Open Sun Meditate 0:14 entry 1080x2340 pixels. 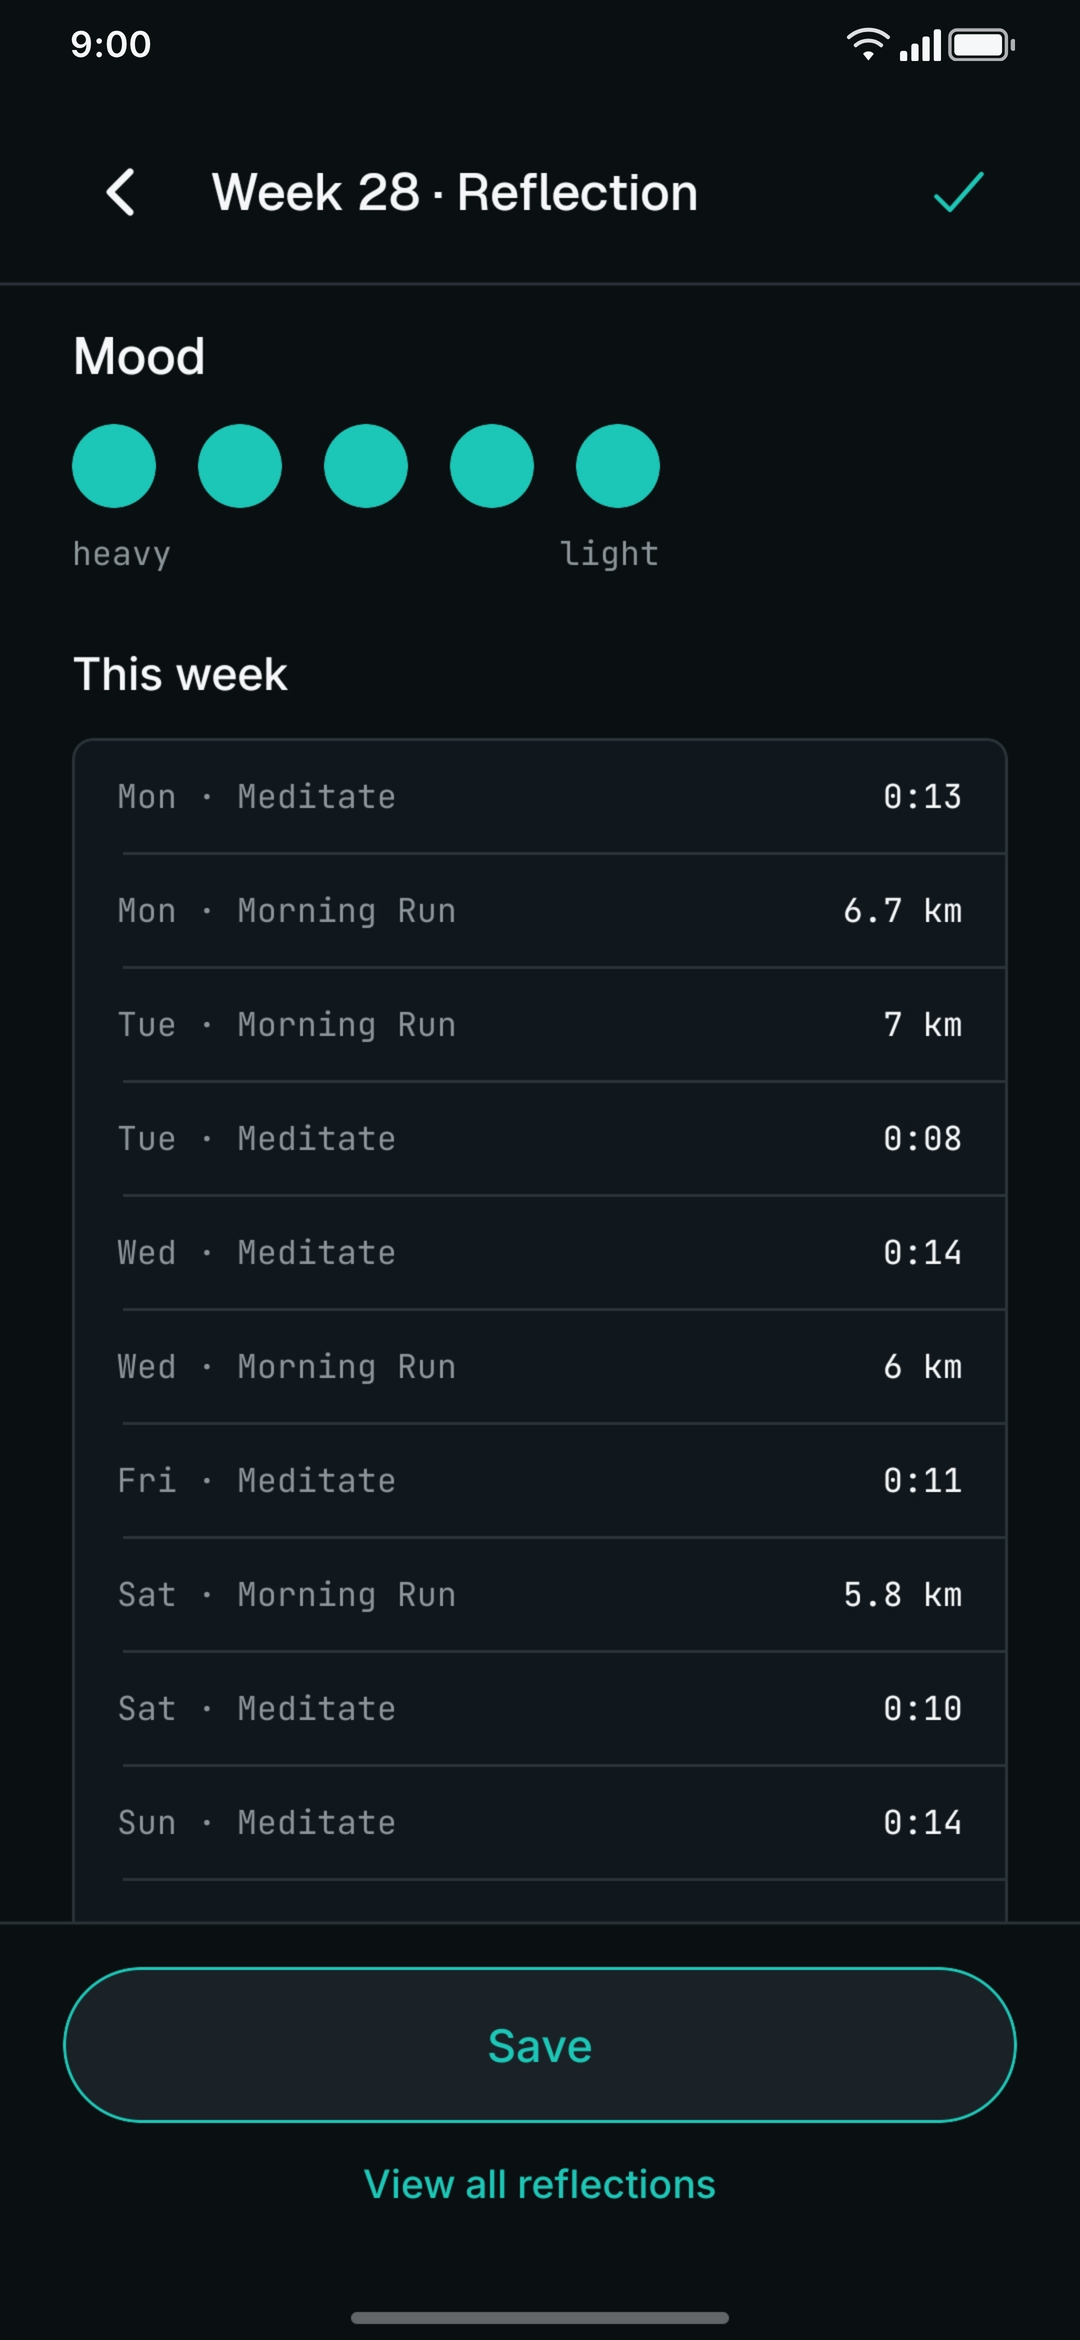[540, 1823]
